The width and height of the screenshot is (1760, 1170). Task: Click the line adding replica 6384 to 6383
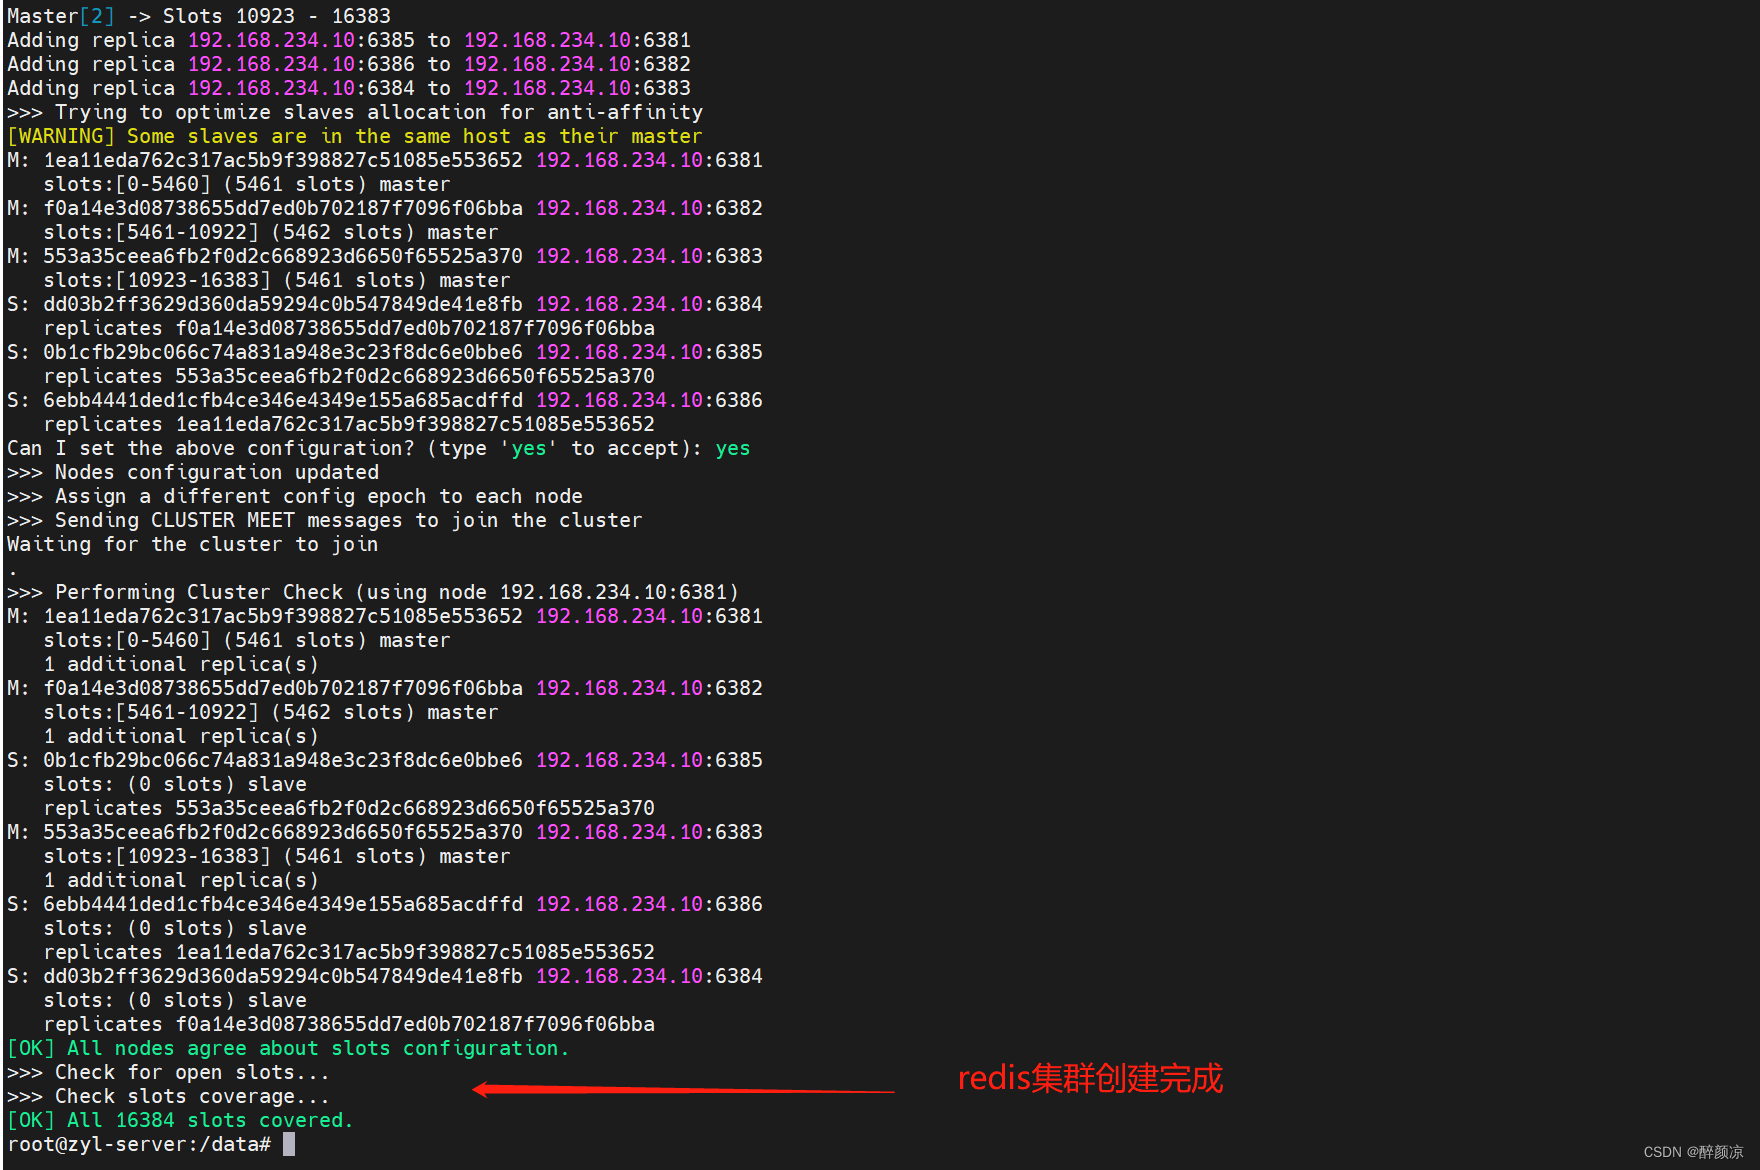(349, 88)
